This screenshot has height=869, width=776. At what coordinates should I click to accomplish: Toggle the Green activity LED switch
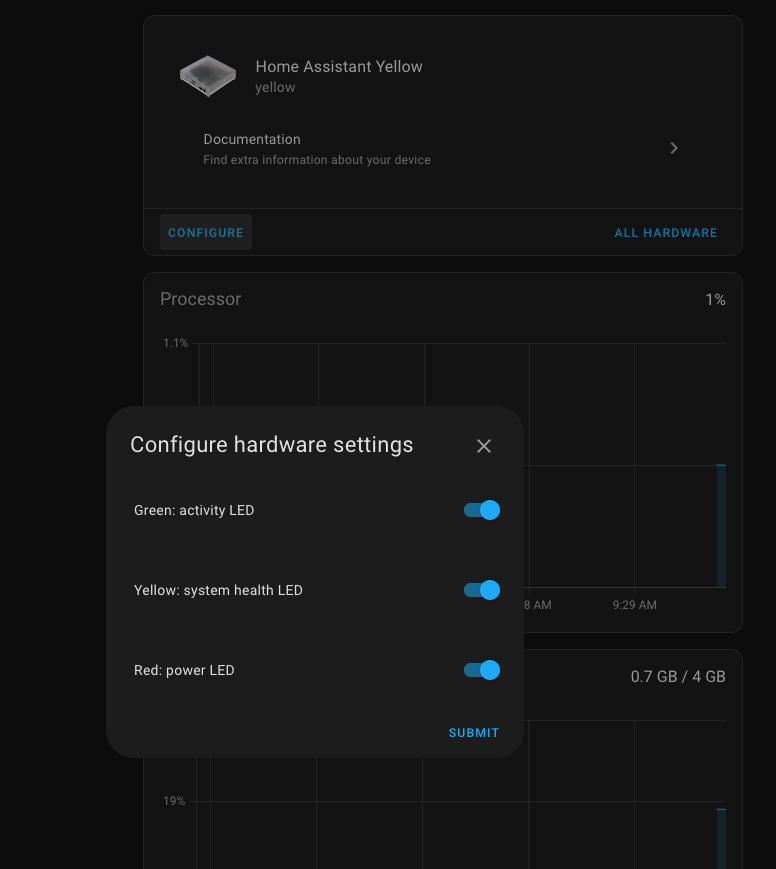[x=482, y=510]
